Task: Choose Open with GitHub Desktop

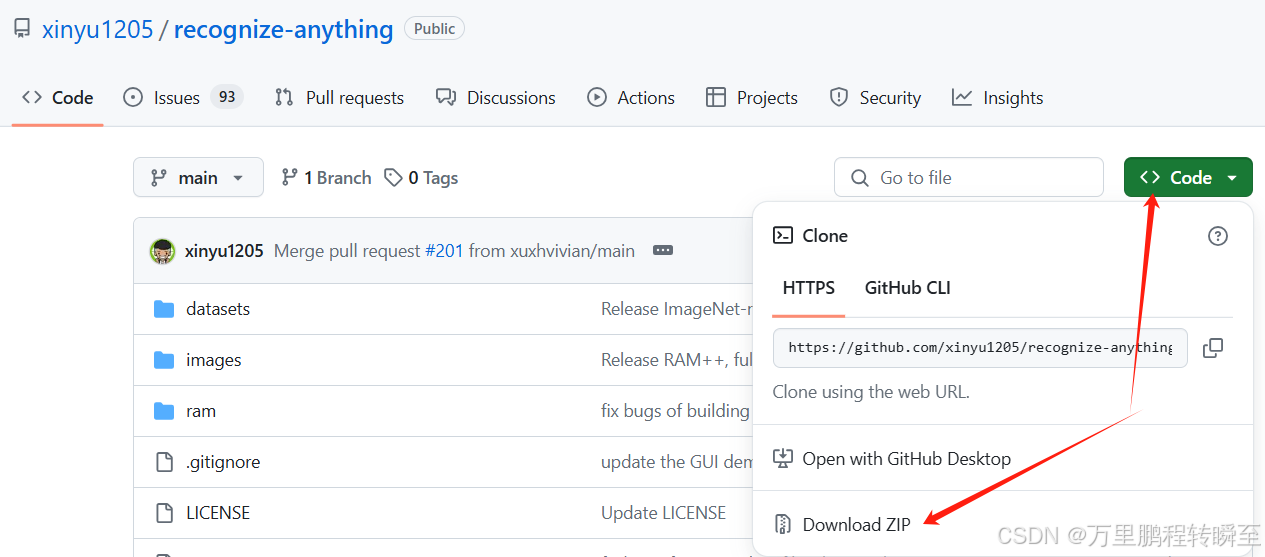Action: click(906, 459)
